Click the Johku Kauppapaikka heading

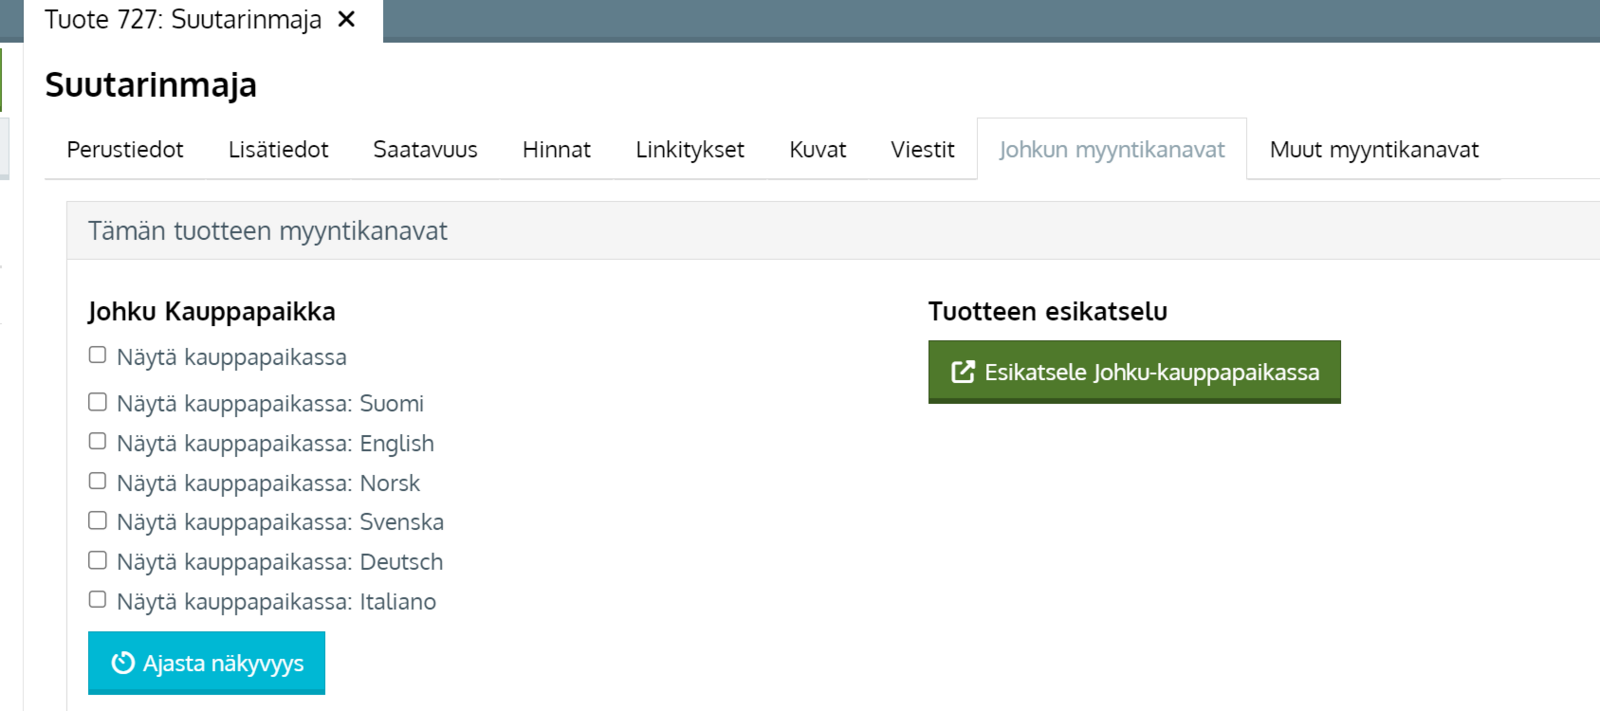coord(211,312)
